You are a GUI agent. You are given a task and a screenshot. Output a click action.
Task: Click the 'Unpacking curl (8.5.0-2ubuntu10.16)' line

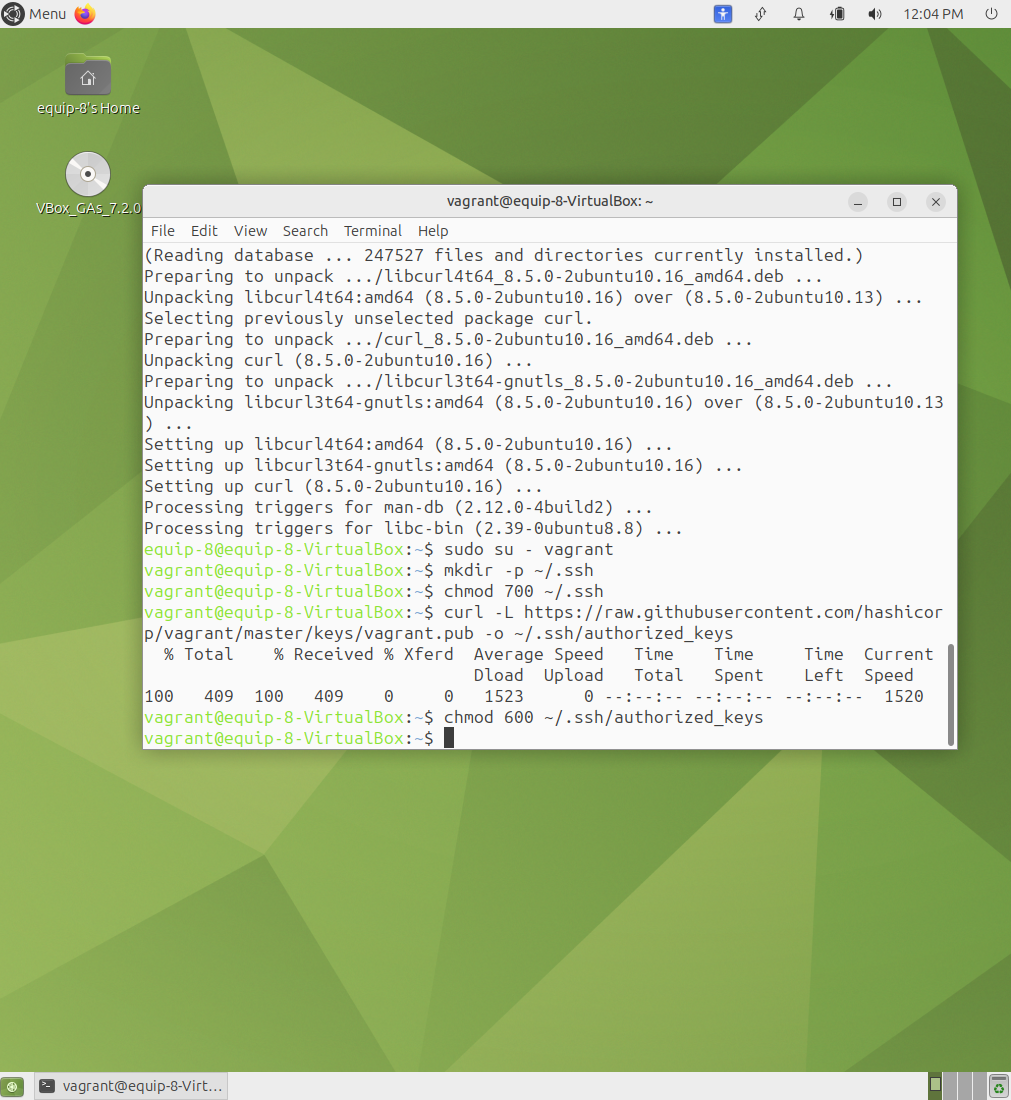(338, 361)
